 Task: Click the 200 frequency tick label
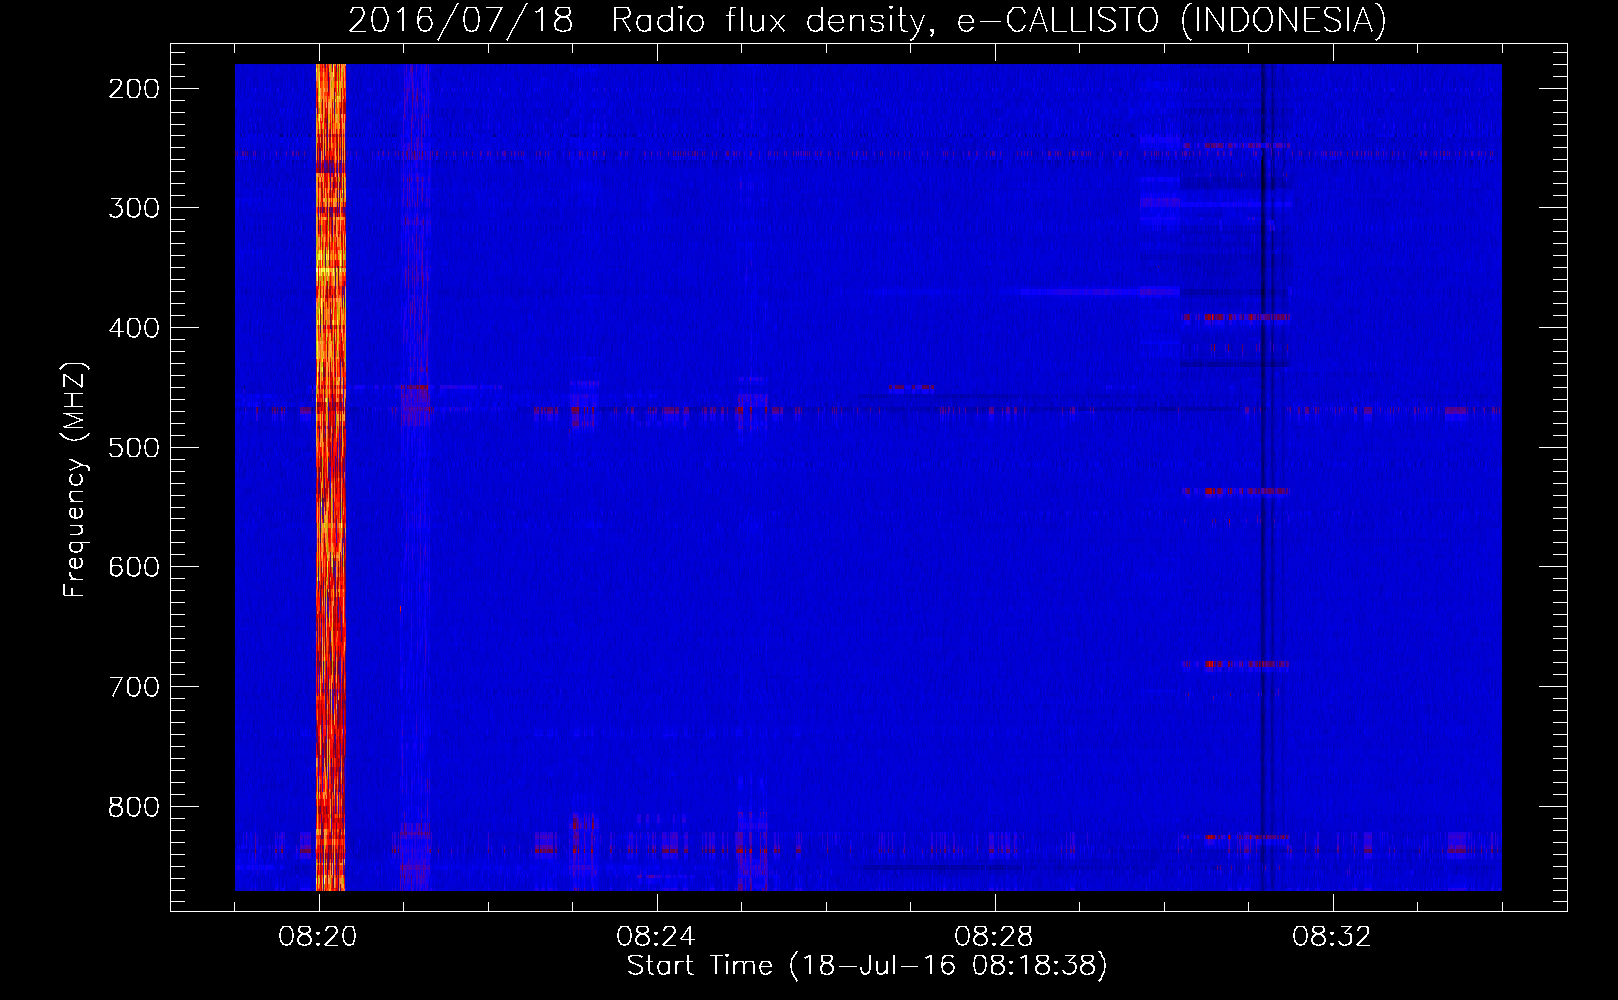133,89
